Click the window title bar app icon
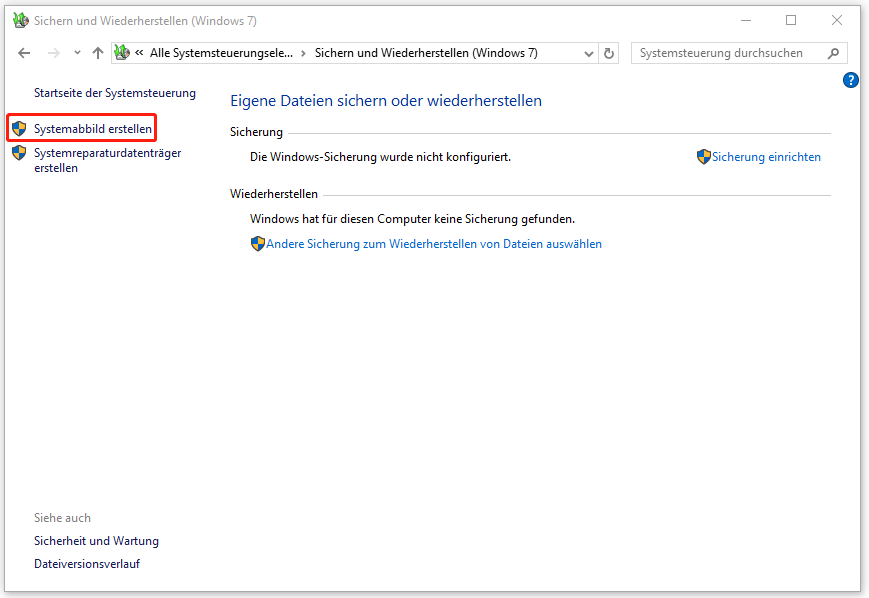 (x=21, y=21)
